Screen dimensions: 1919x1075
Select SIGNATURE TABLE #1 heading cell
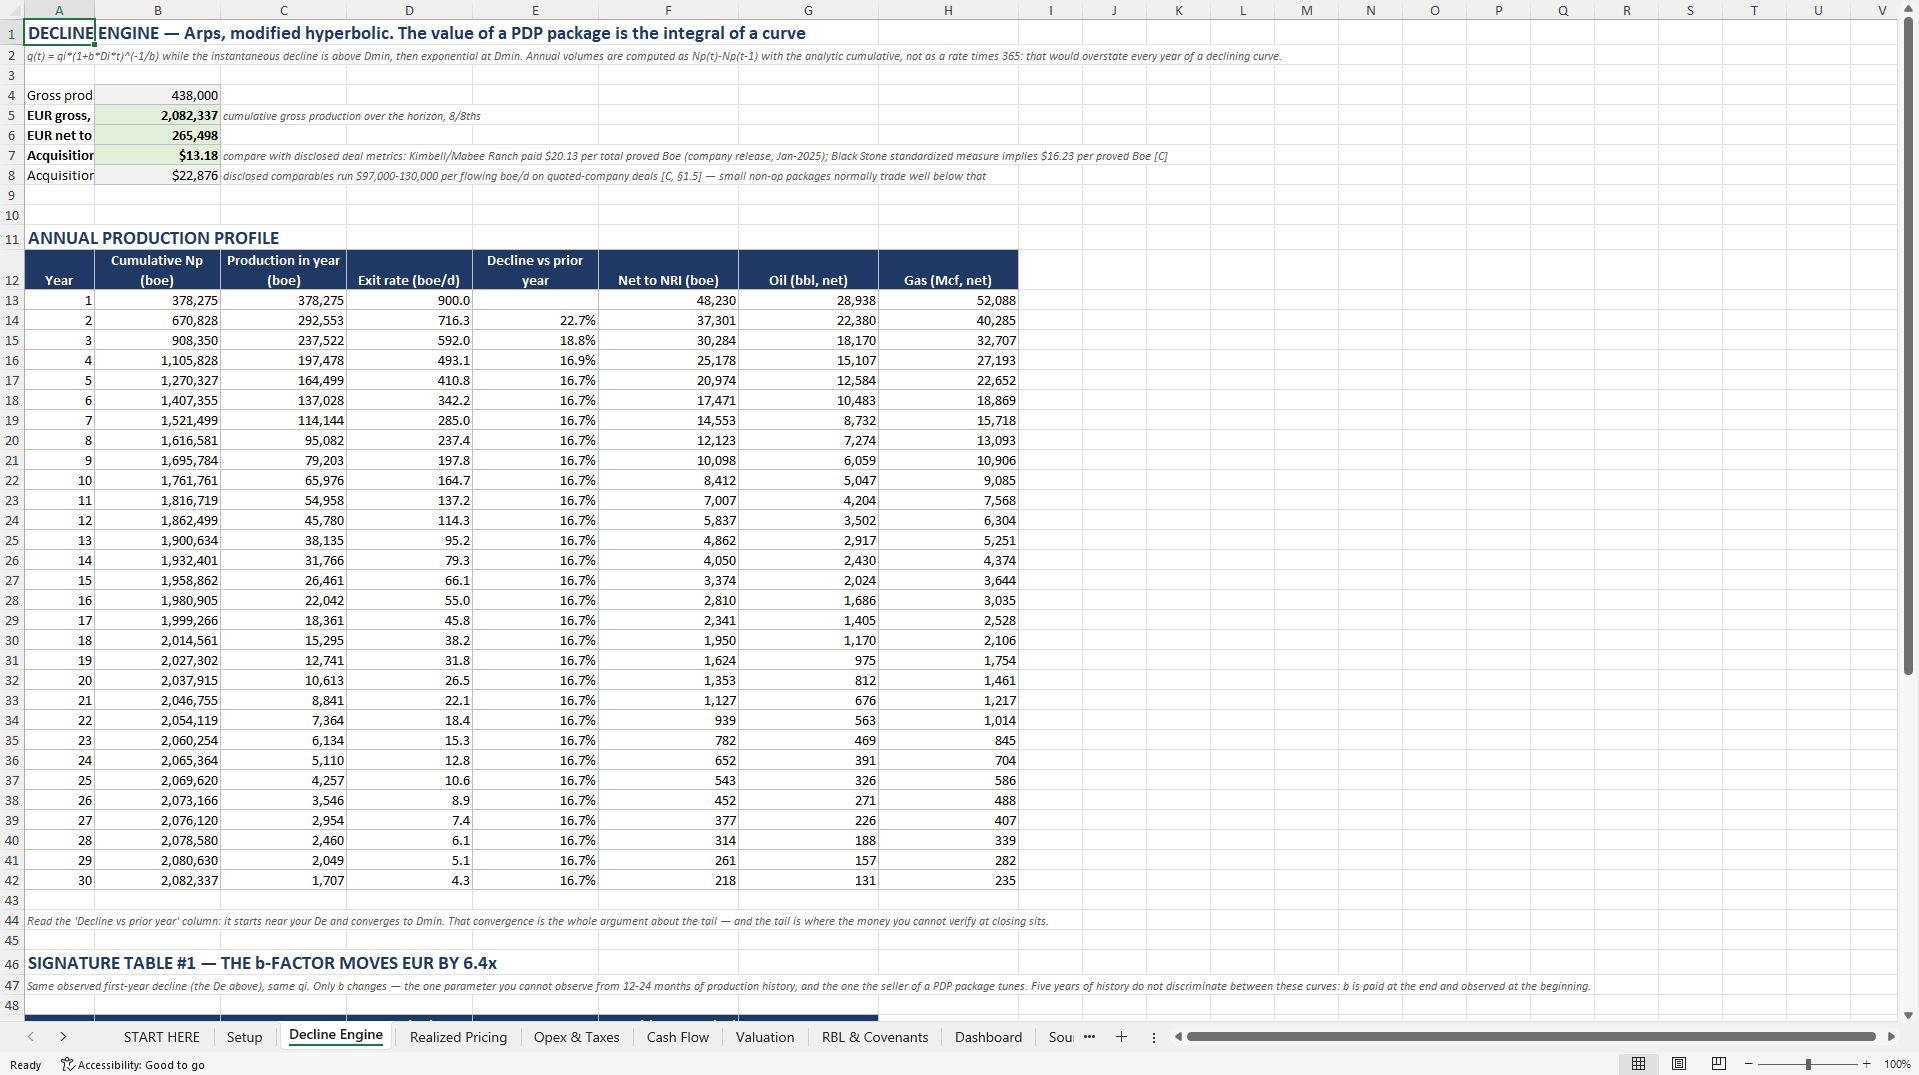pos(262,963)
